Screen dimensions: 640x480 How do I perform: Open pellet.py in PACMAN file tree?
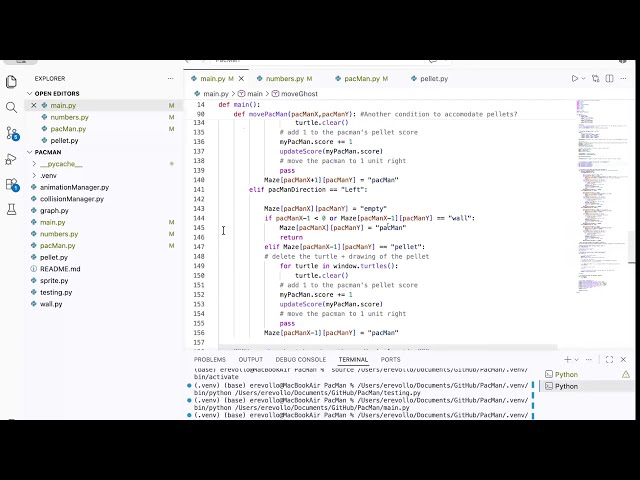click(54, 258)
